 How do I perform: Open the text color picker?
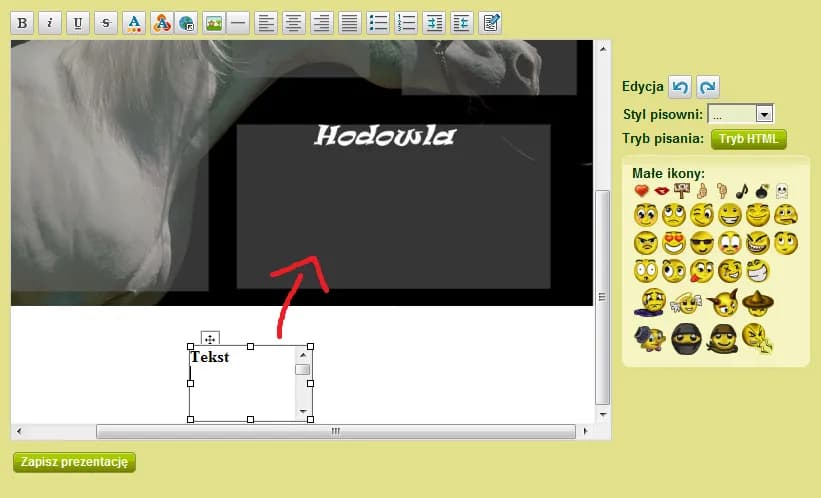click(133, 24)
